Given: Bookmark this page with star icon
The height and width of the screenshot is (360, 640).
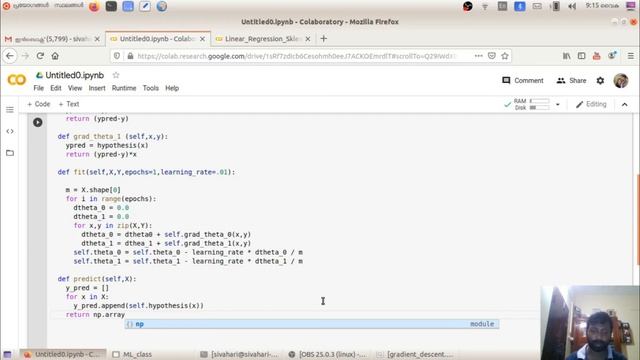Looking at the screenshot, I should tap(505, 56).
